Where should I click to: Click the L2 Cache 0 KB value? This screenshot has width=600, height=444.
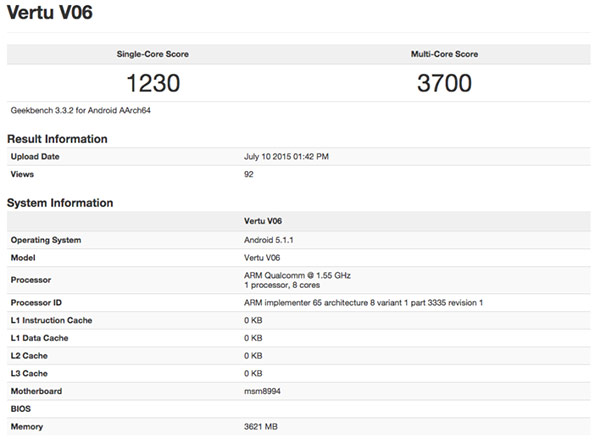pos(253,356)
